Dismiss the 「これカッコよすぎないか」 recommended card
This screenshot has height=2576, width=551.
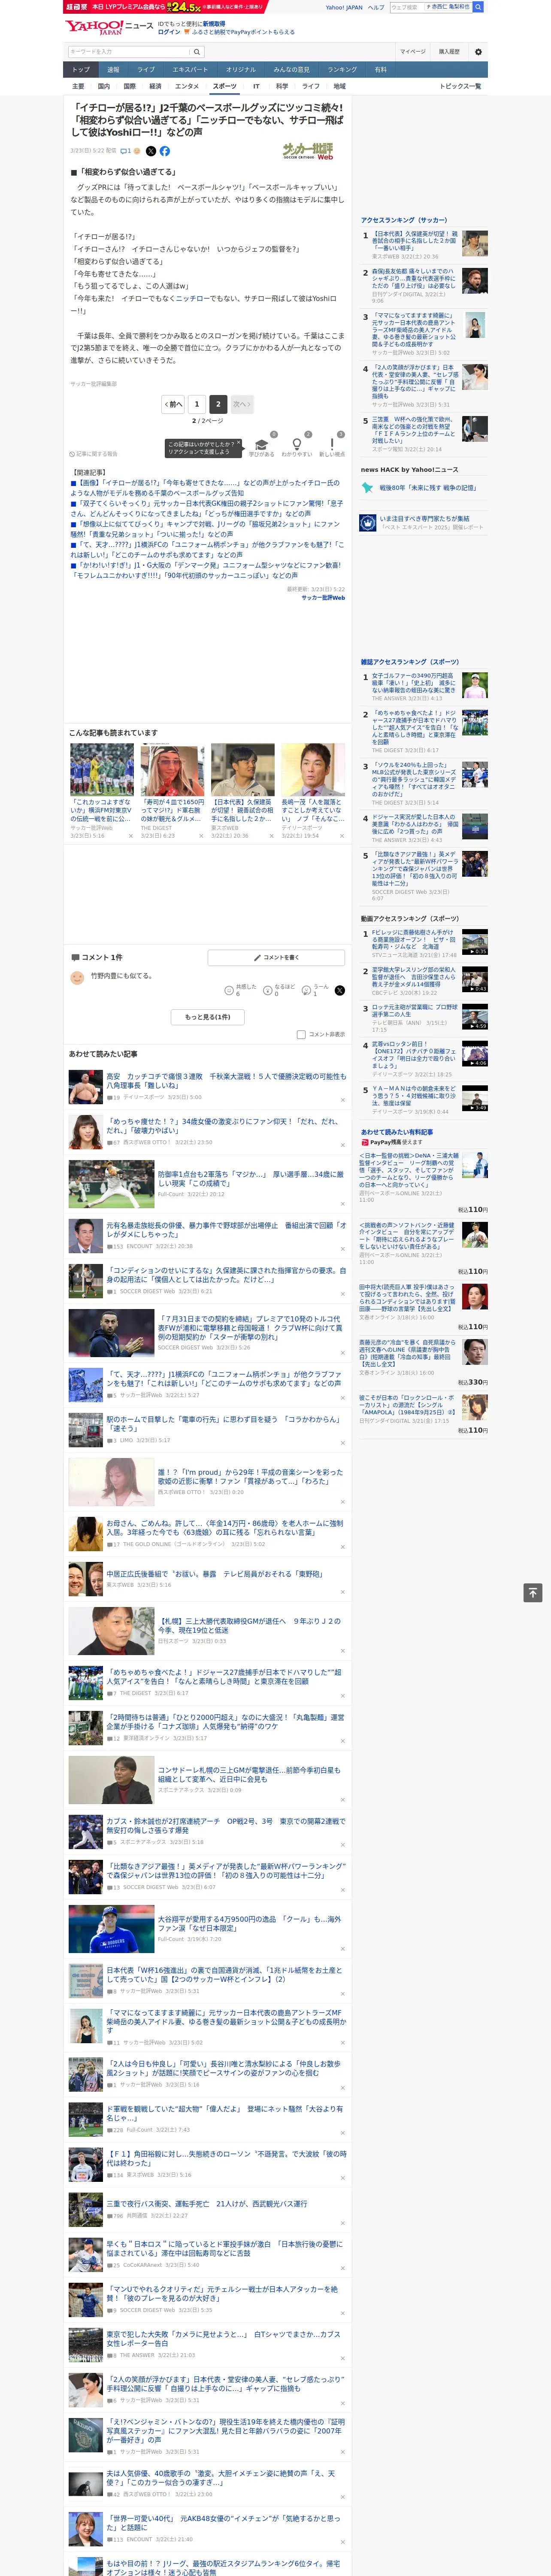(131, 836)
